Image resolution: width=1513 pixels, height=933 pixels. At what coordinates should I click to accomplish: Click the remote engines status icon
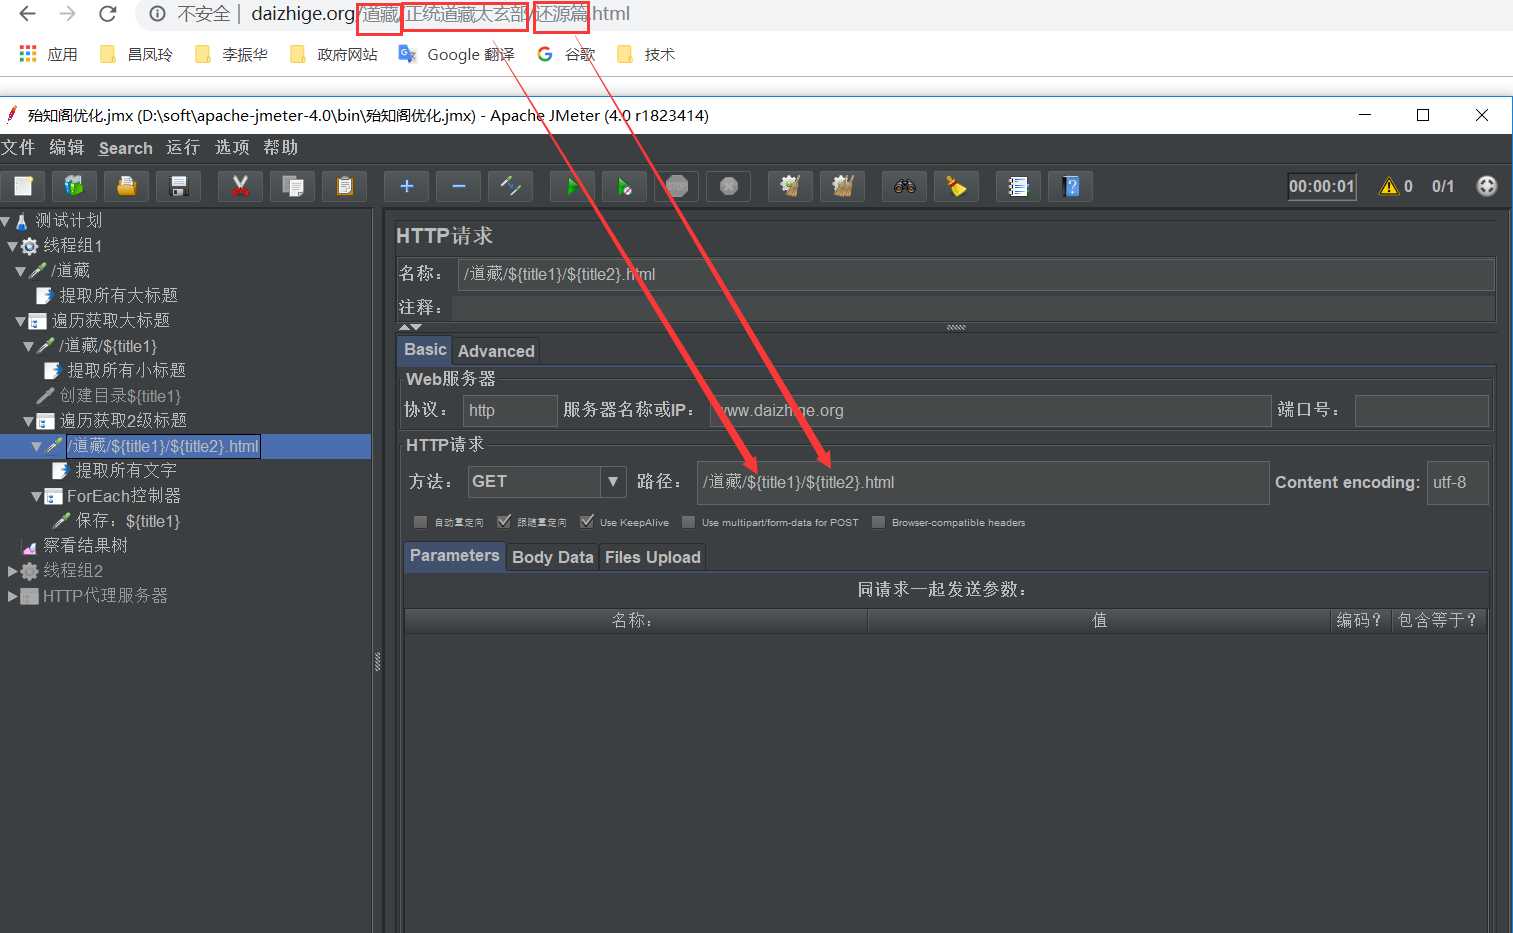(1487, 186)
